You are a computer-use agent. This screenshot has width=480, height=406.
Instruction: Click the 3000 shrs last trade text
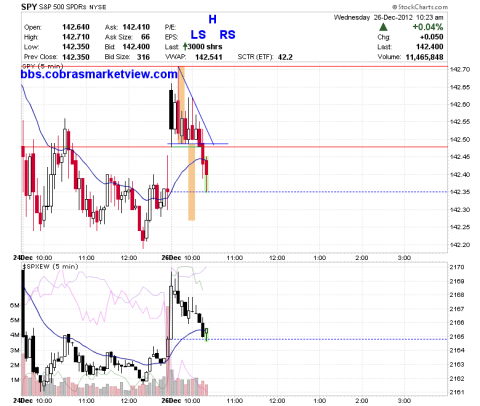(205, 47)
